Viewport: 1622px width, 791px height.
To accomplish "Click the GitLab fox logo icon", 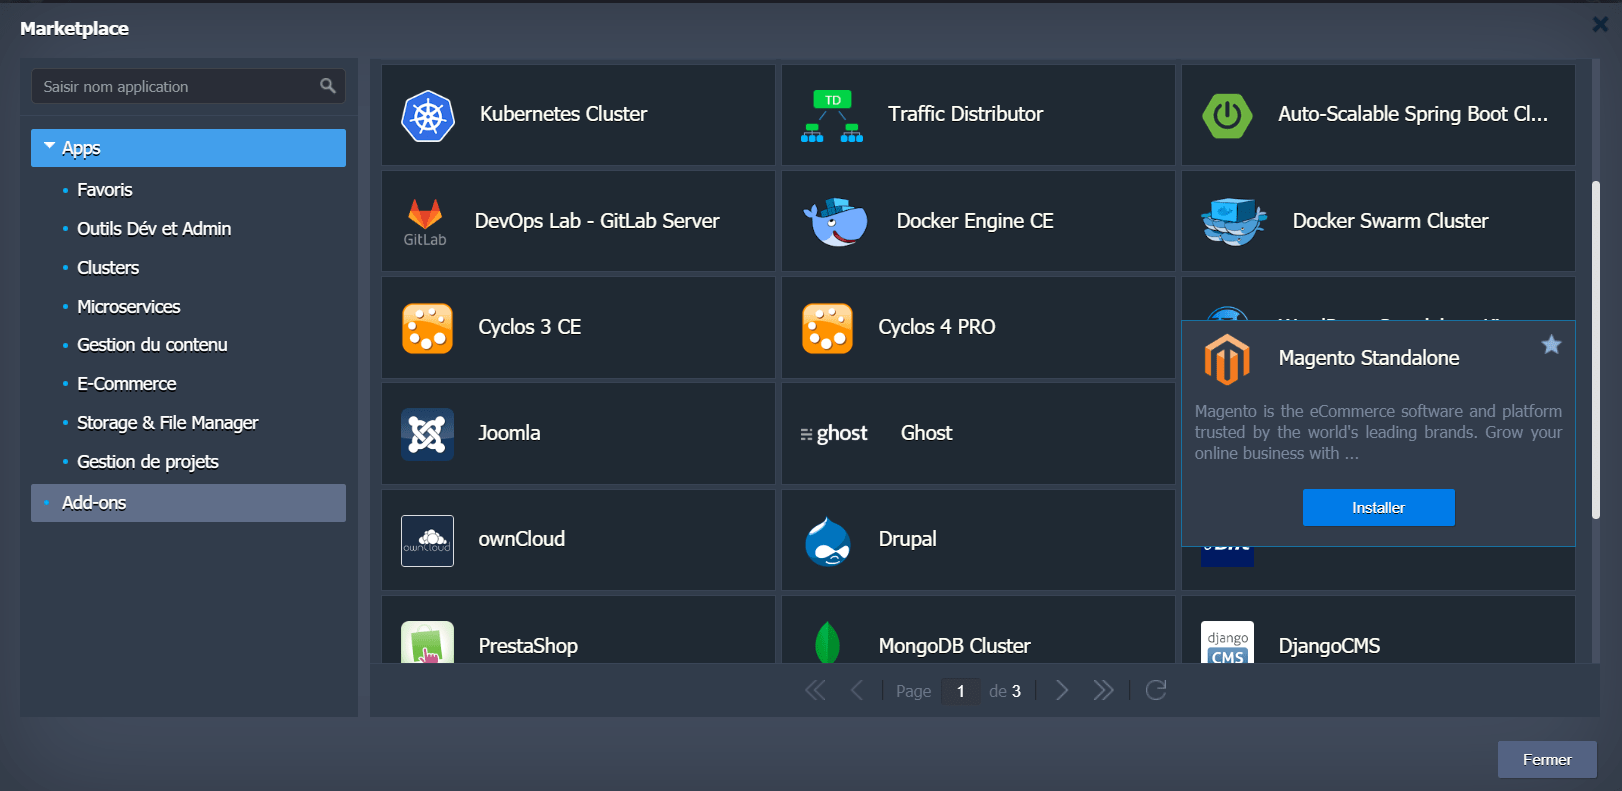I will (425, 222).
